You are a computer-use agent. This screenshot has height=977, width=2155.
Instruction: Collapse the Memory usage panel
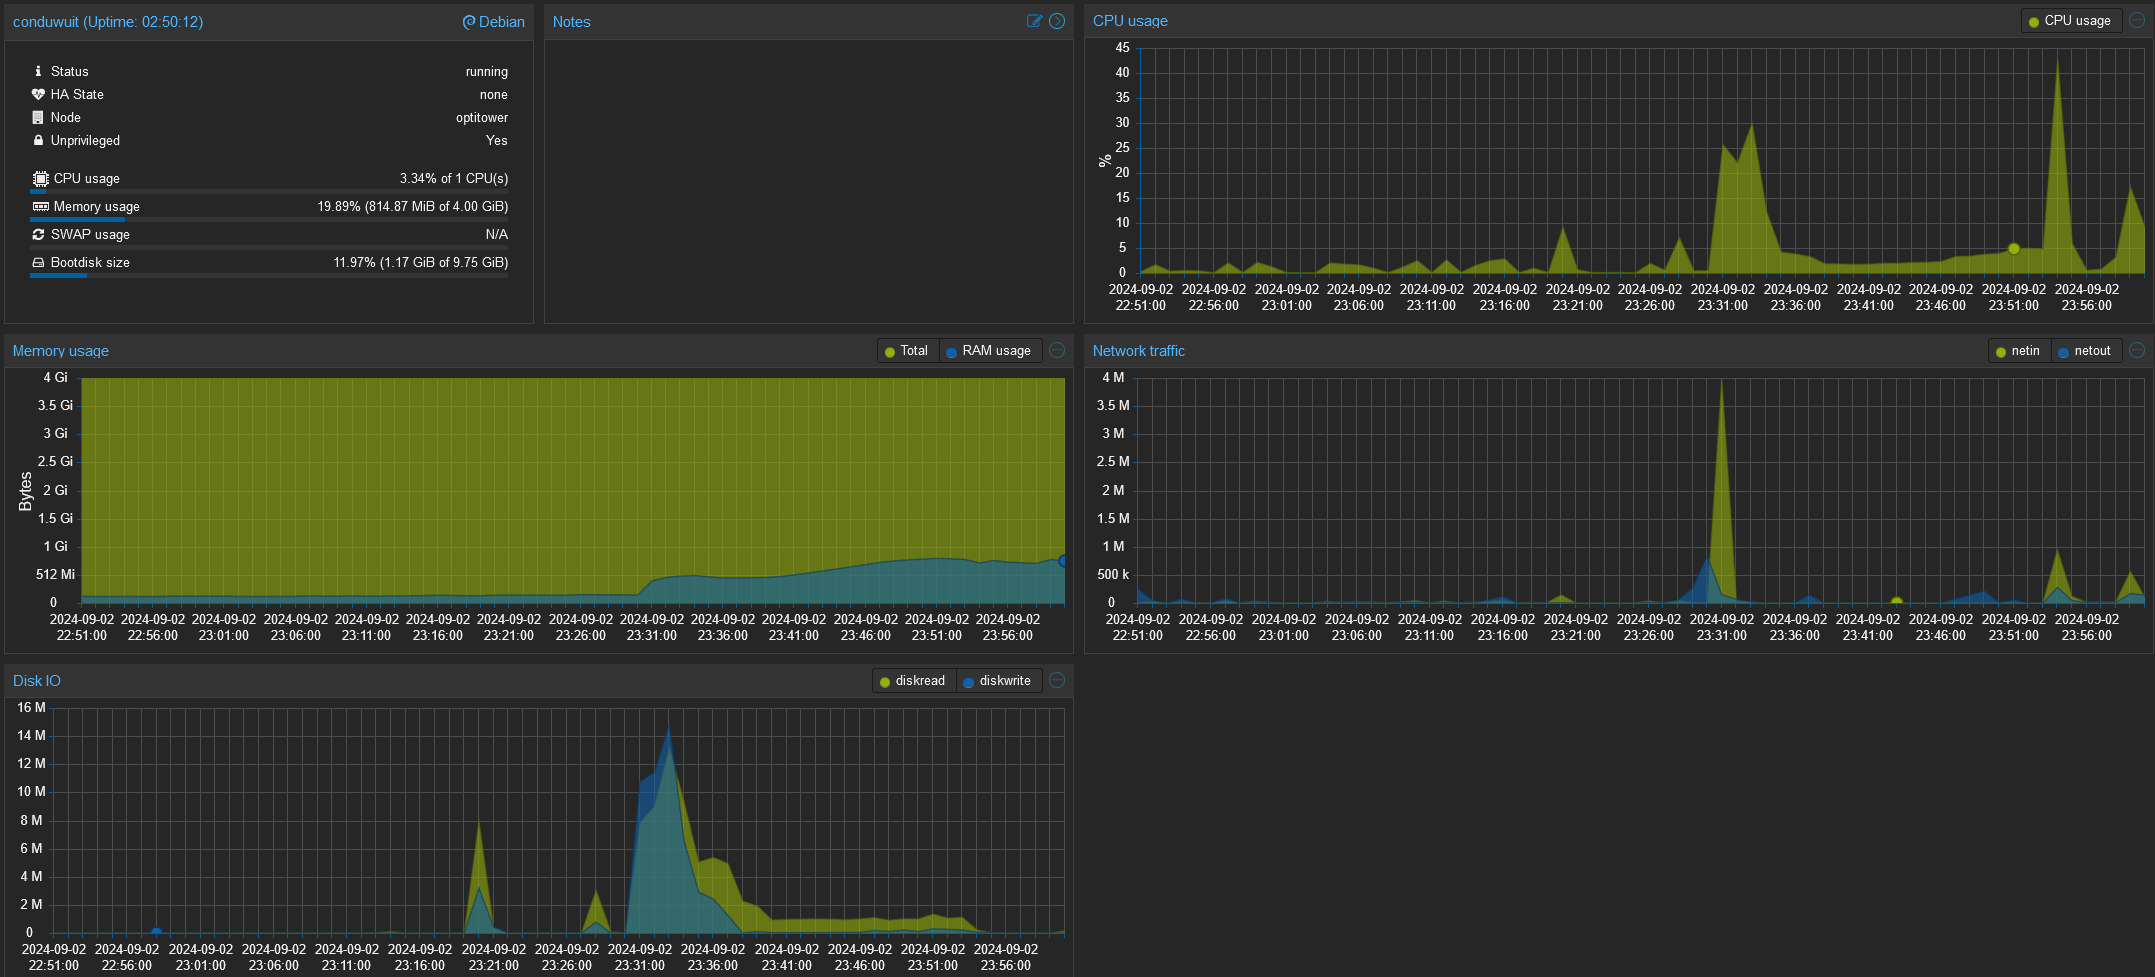point(1057,350)
